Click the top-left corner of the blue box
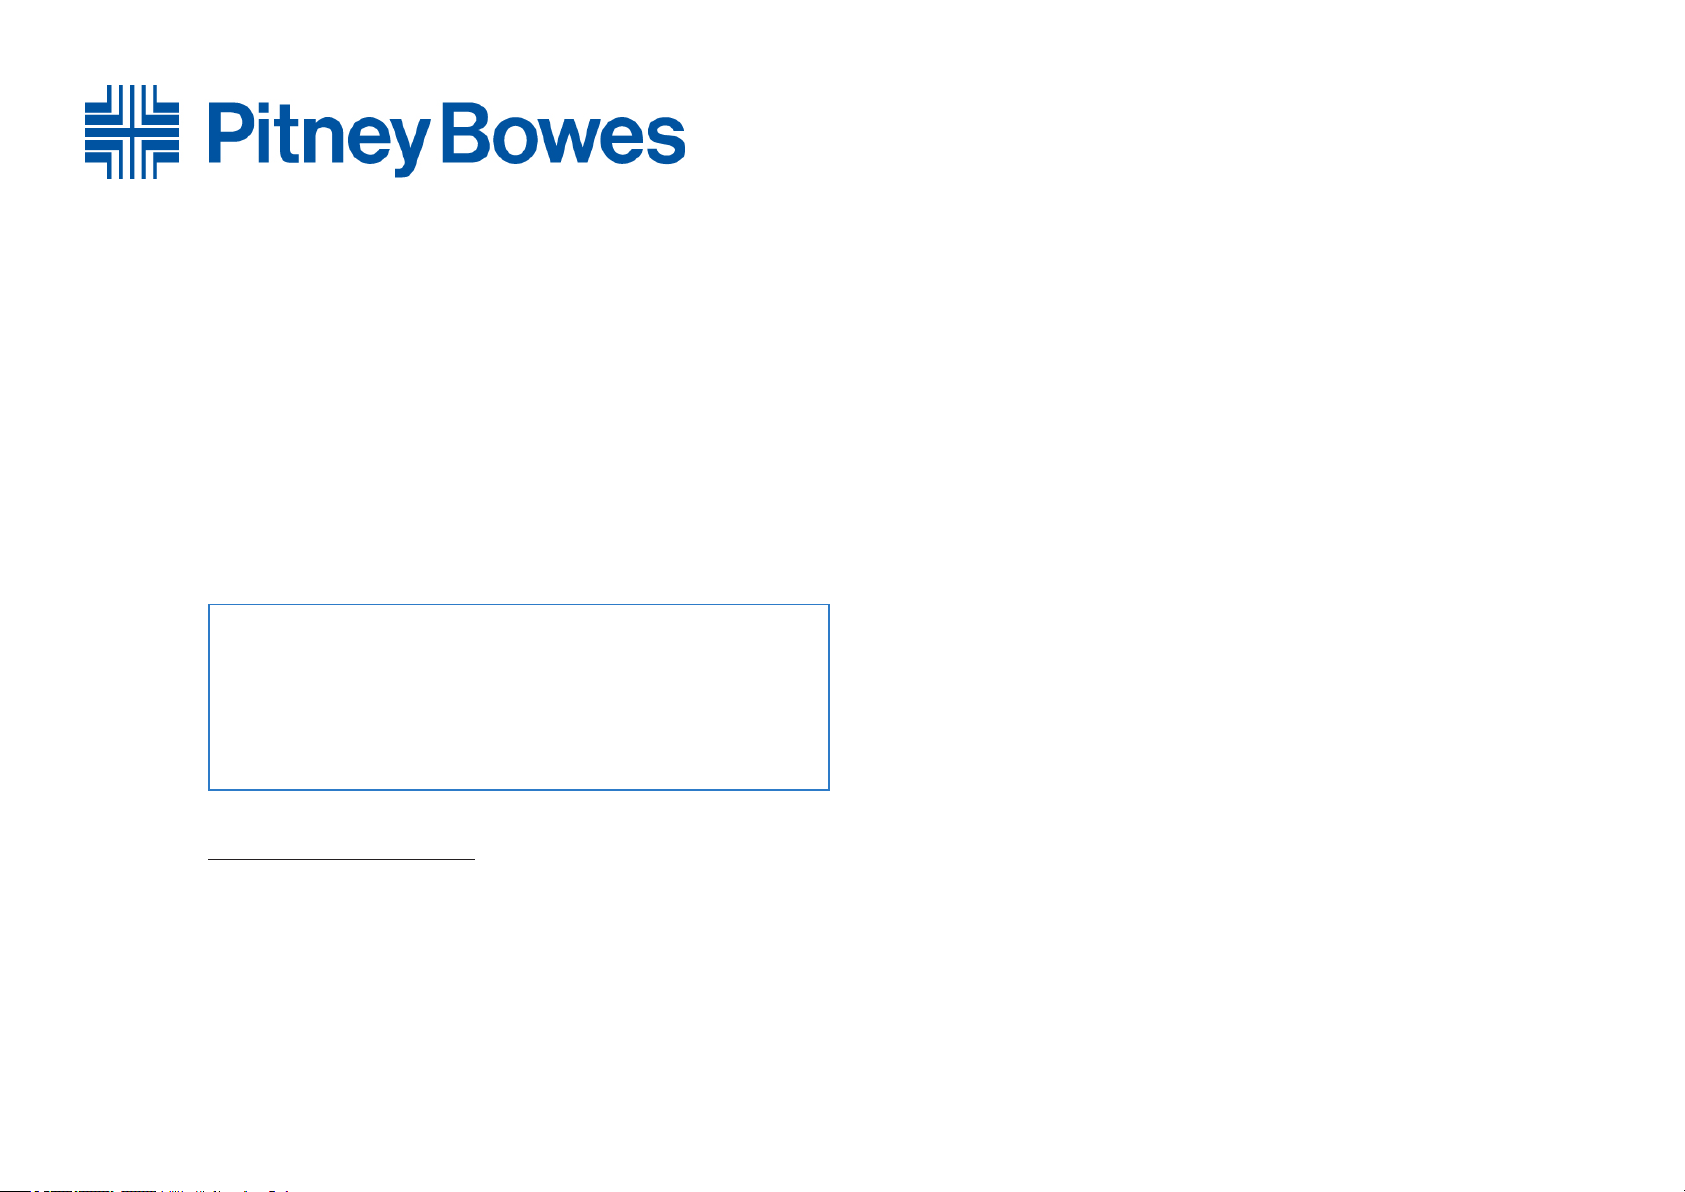Screen dimensions: 1685x1192 tap(209, 604)
